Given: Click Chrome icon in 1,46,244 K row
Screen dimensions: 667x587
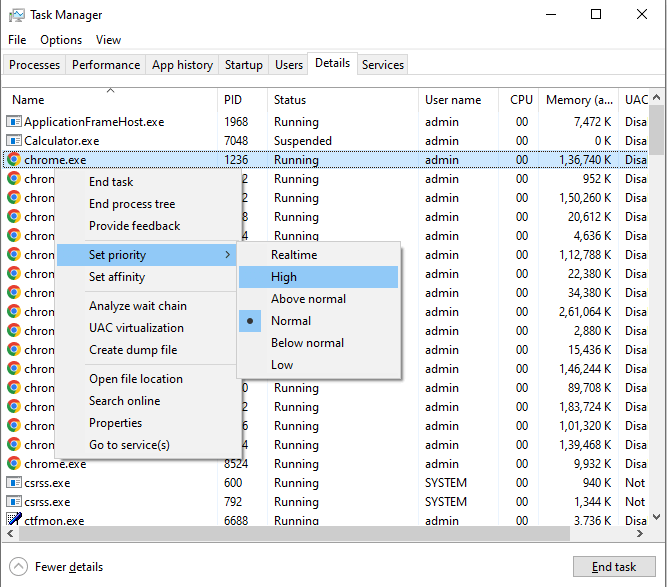Looking at the screenshot, I should (14, 369).
